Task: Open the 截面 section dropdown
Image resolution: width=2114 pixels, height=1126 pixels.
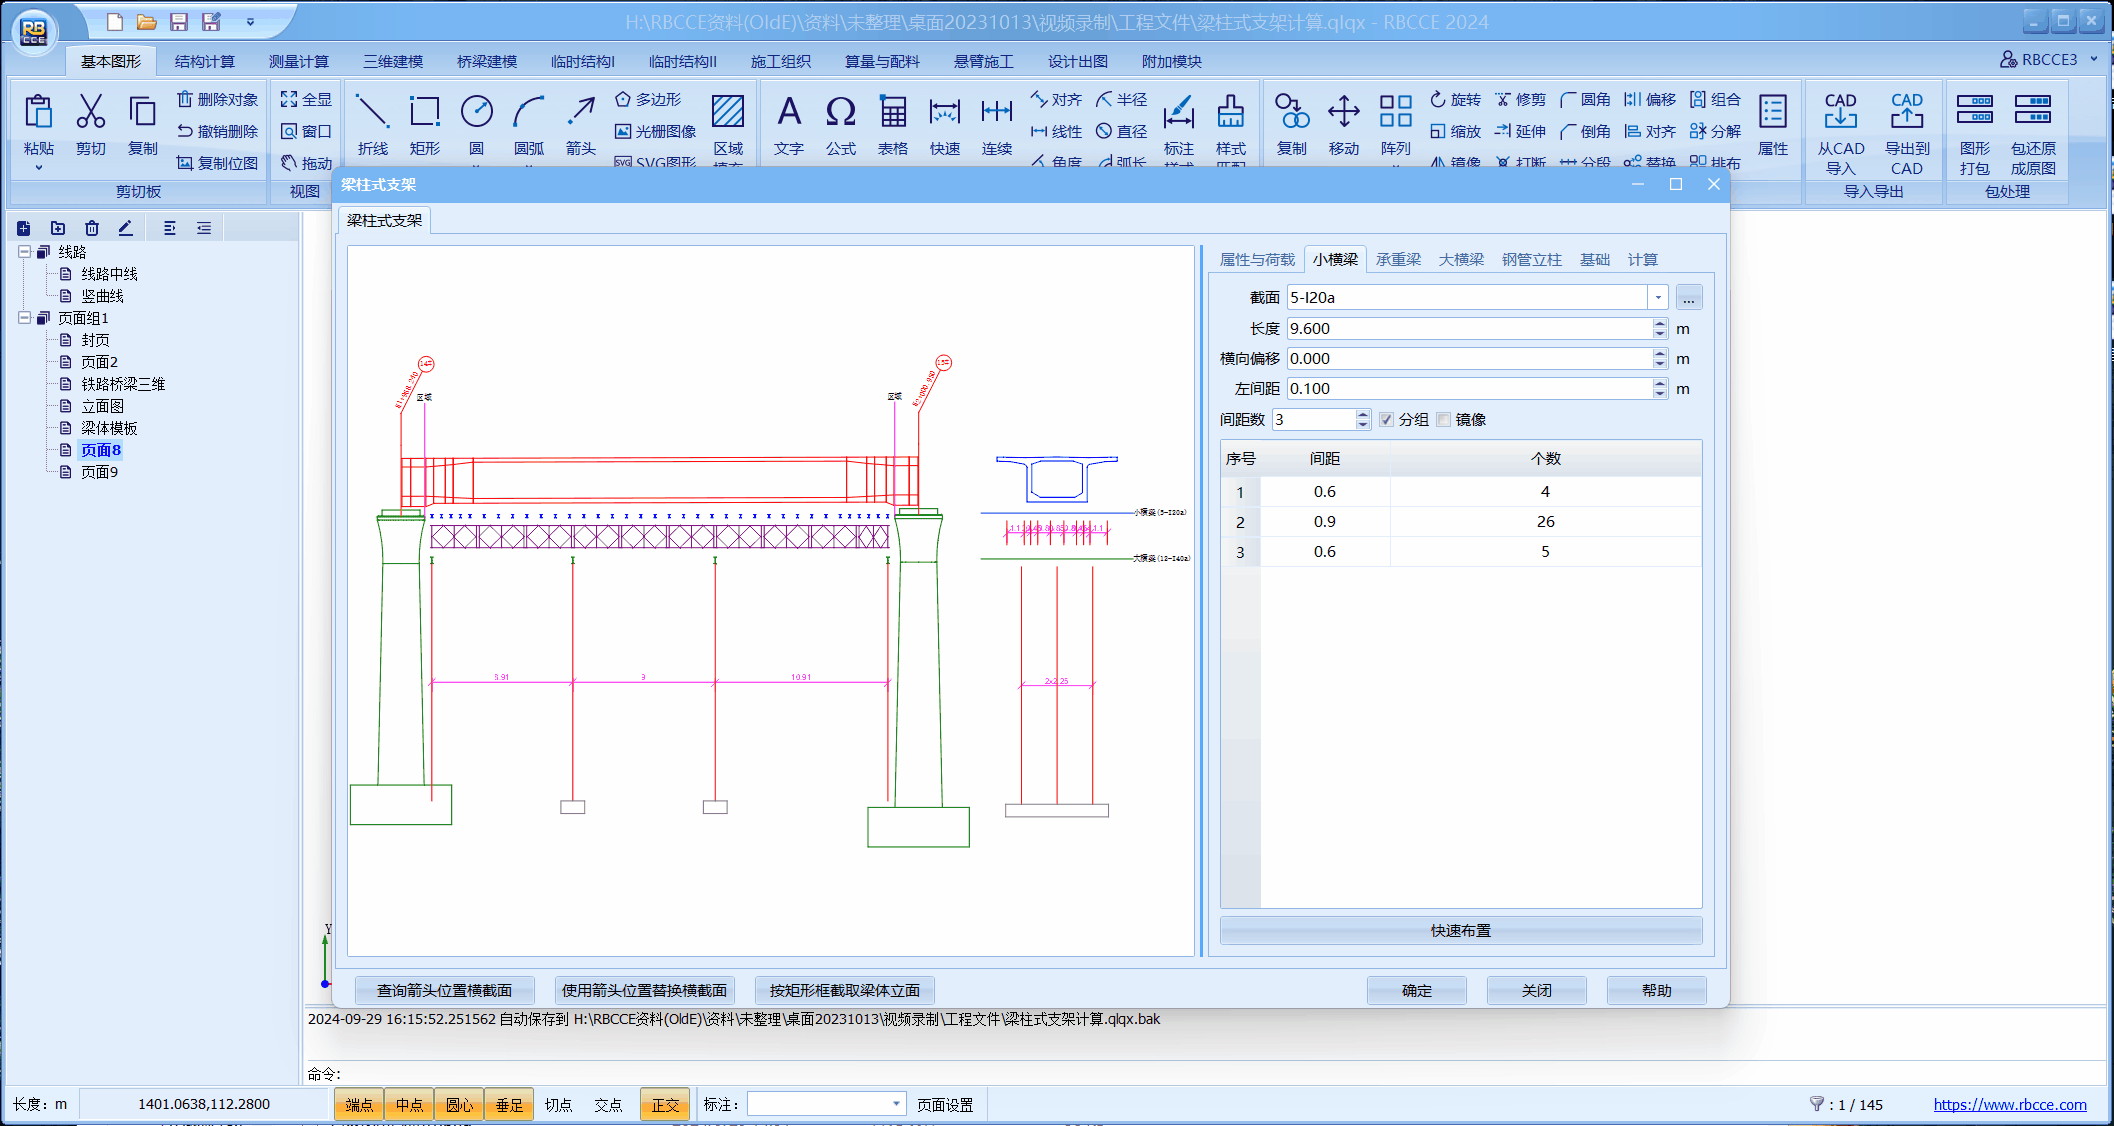Action: [1658, 298]
